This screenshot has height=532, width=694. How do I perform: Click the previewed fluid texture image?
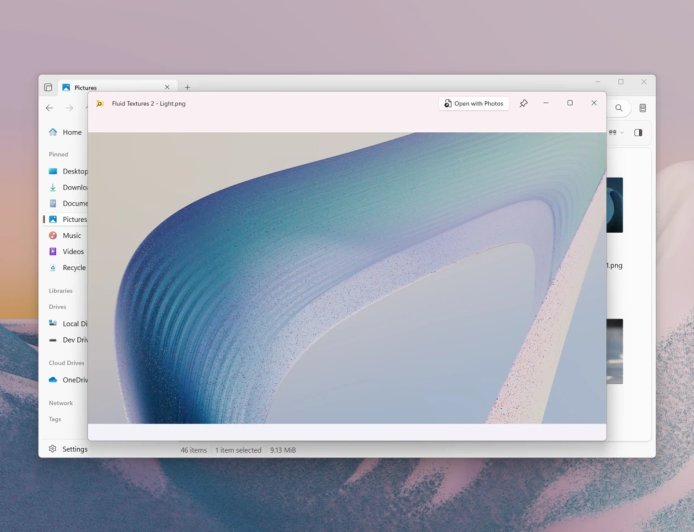[347, 278]
